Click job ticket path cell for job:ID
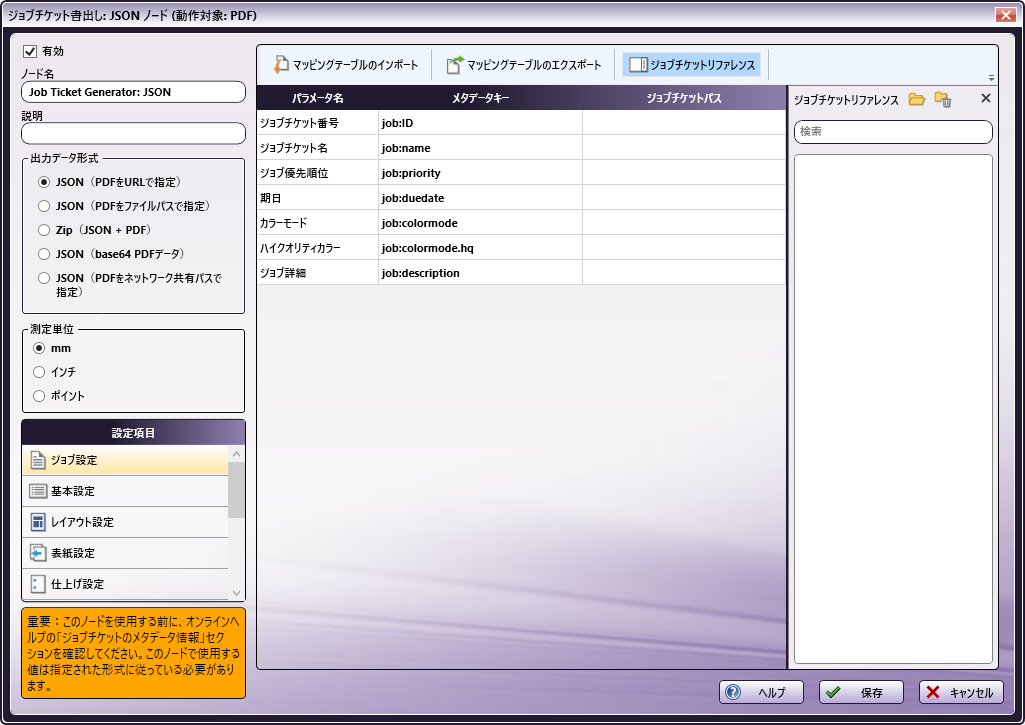This screenshot has height=725, width=1025. click(684, 123)
